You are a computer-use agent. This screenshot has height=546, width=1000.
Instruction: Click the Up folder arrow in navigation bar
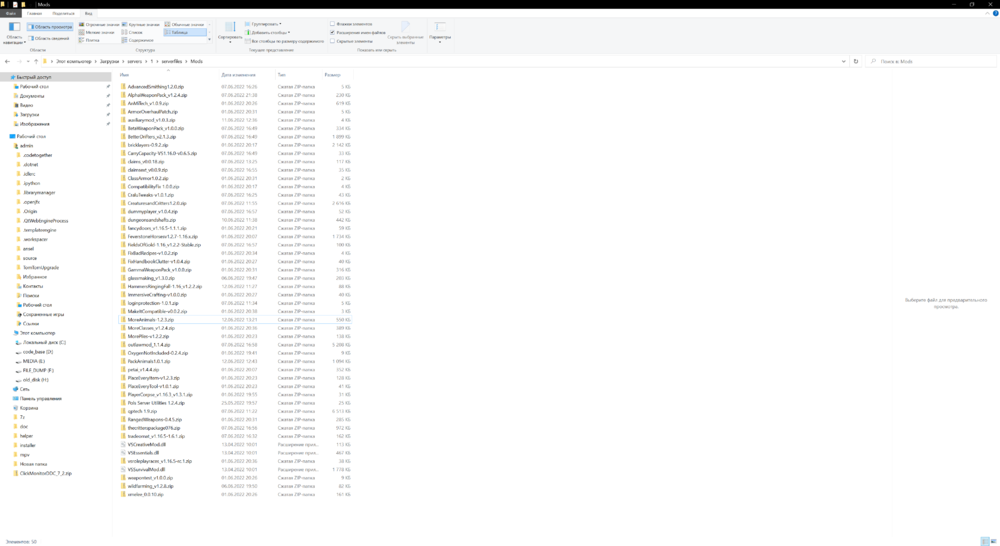[x=36, y=61]
